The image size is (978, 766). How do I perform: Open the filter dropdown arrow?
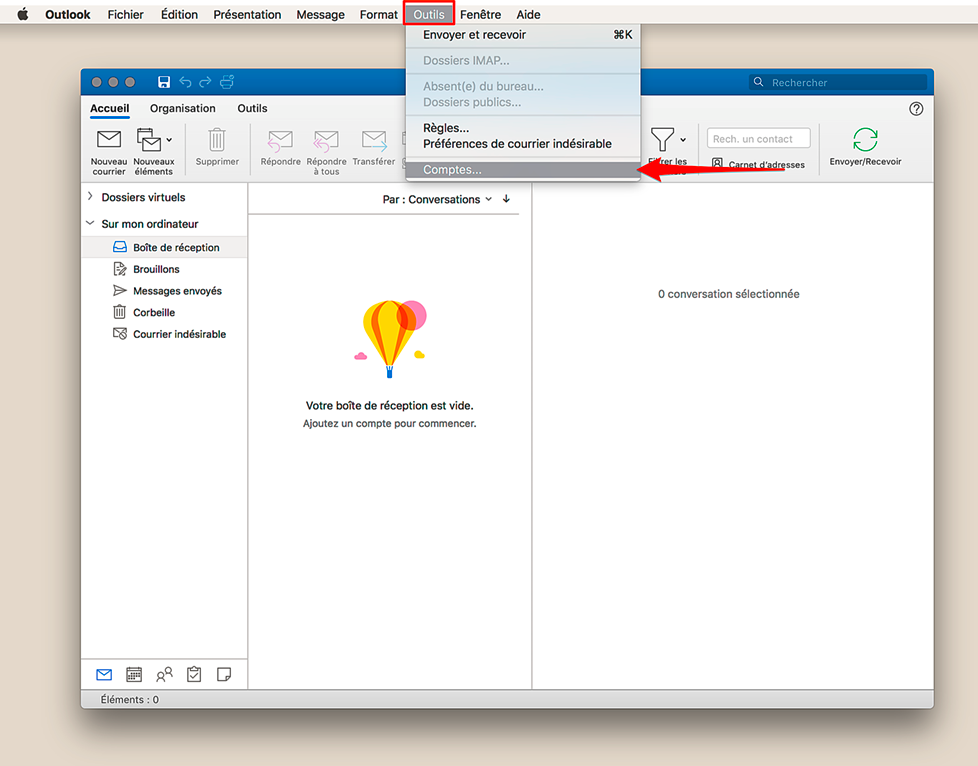tap(683, 140)
